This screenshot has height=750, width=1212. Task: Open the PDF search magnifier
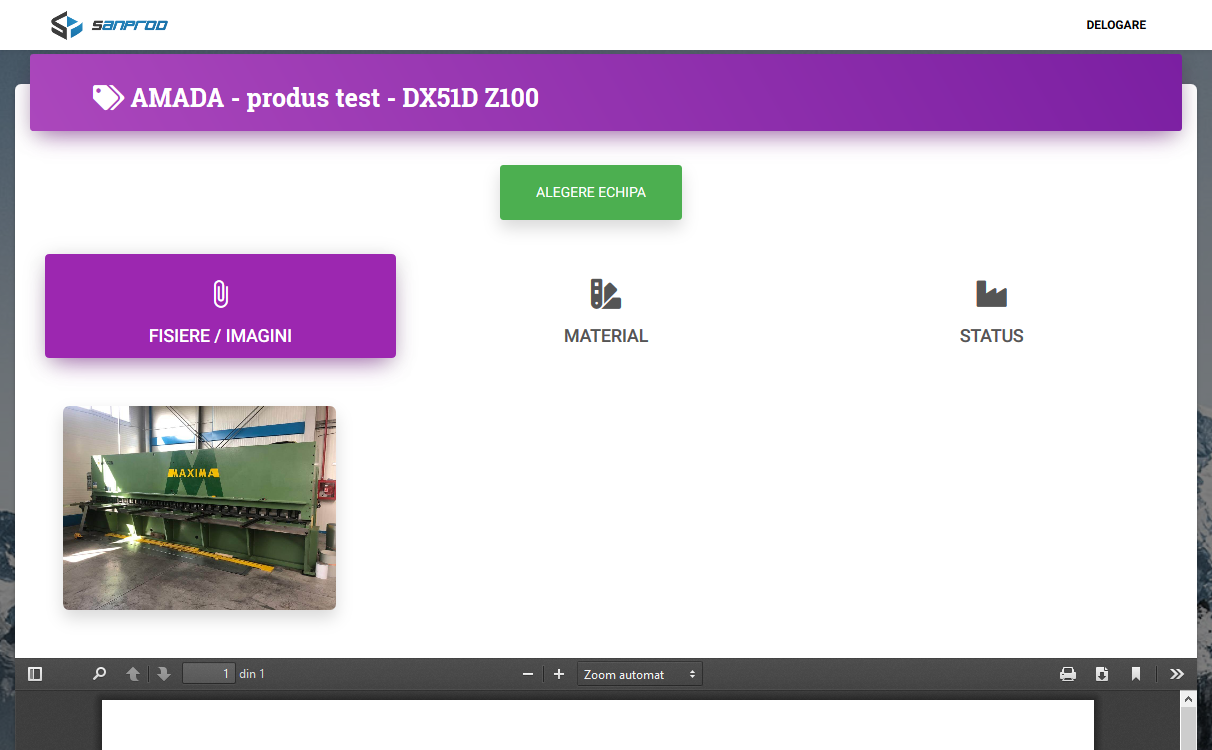(99, 674)
